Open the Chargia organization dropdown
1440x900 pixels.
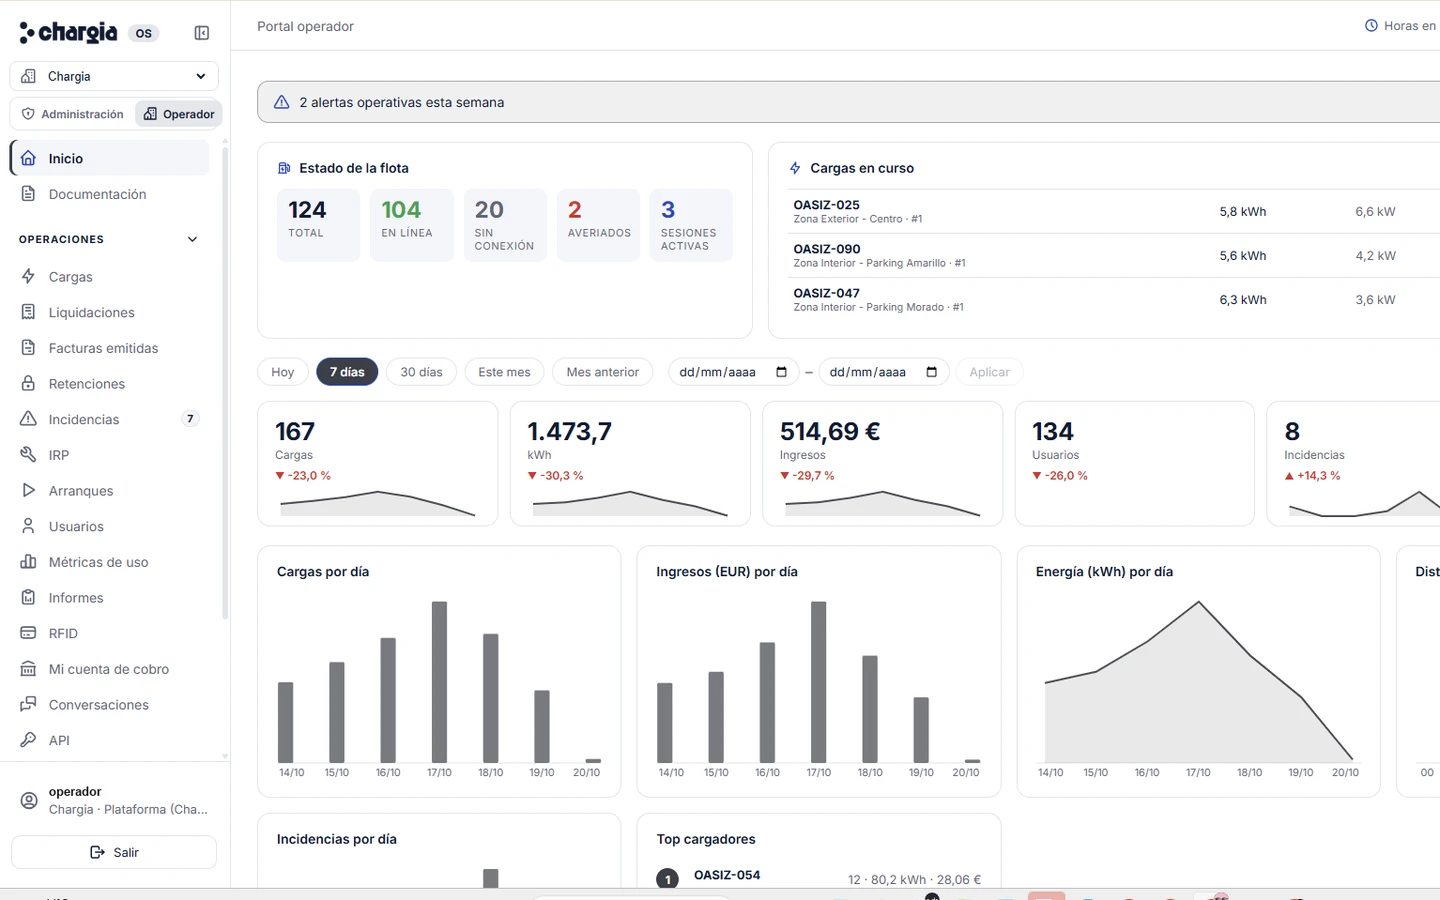[114, 76]
